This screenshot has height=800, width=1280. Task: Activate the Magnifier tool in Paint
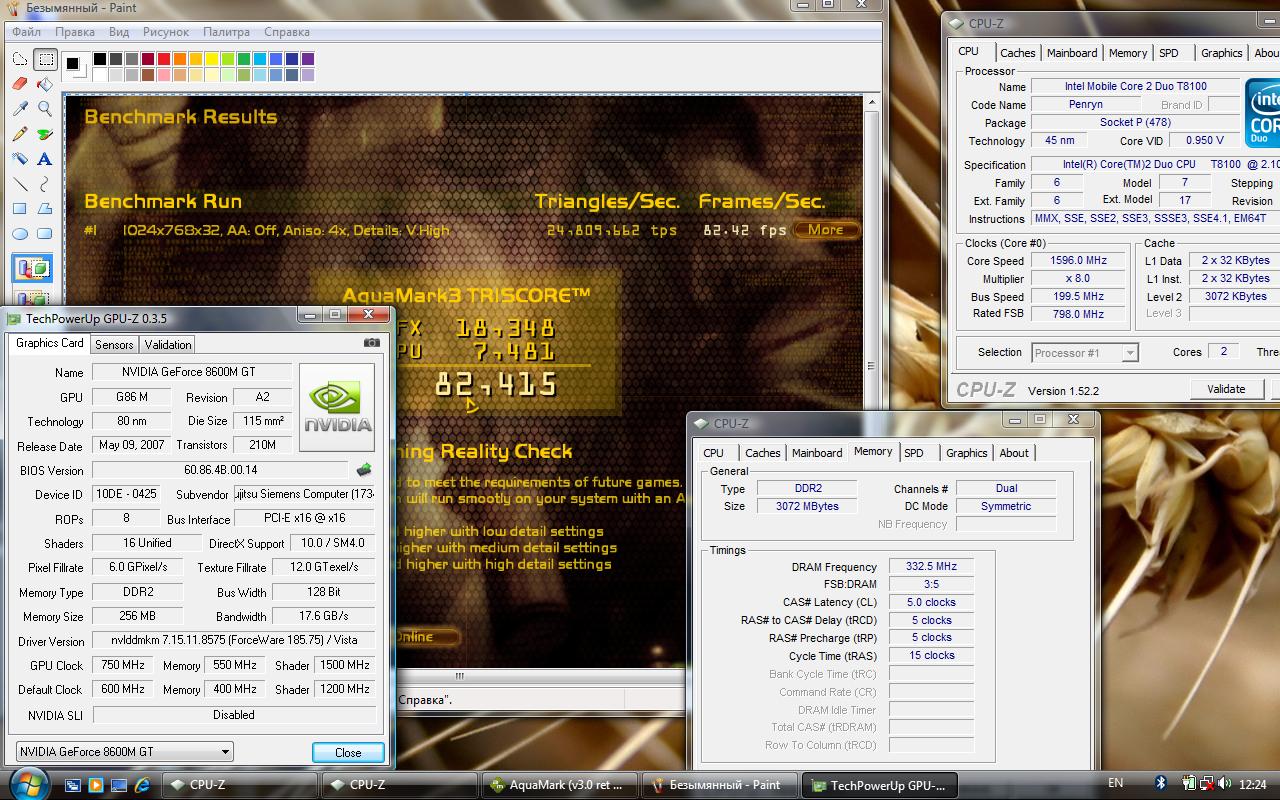coord(45,109)
